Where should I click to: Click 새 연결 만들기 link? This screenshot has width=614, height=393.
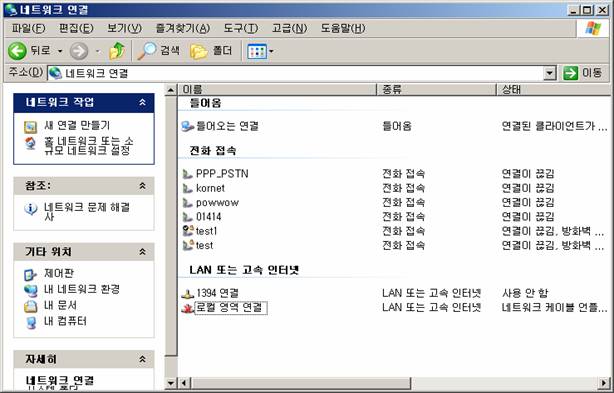(77, 126)
